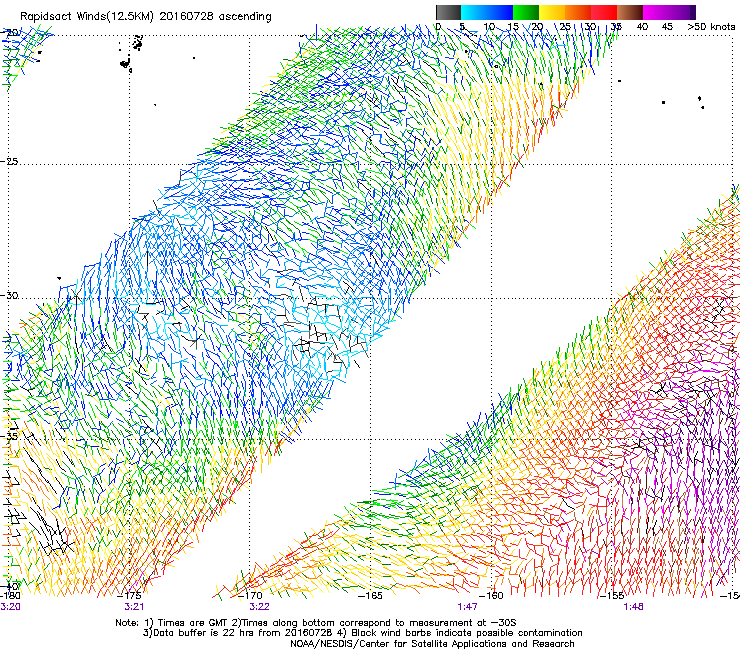Click the '1:48' swath time label
This screenshot has width=740, height=650.
(x=633, y=607)
